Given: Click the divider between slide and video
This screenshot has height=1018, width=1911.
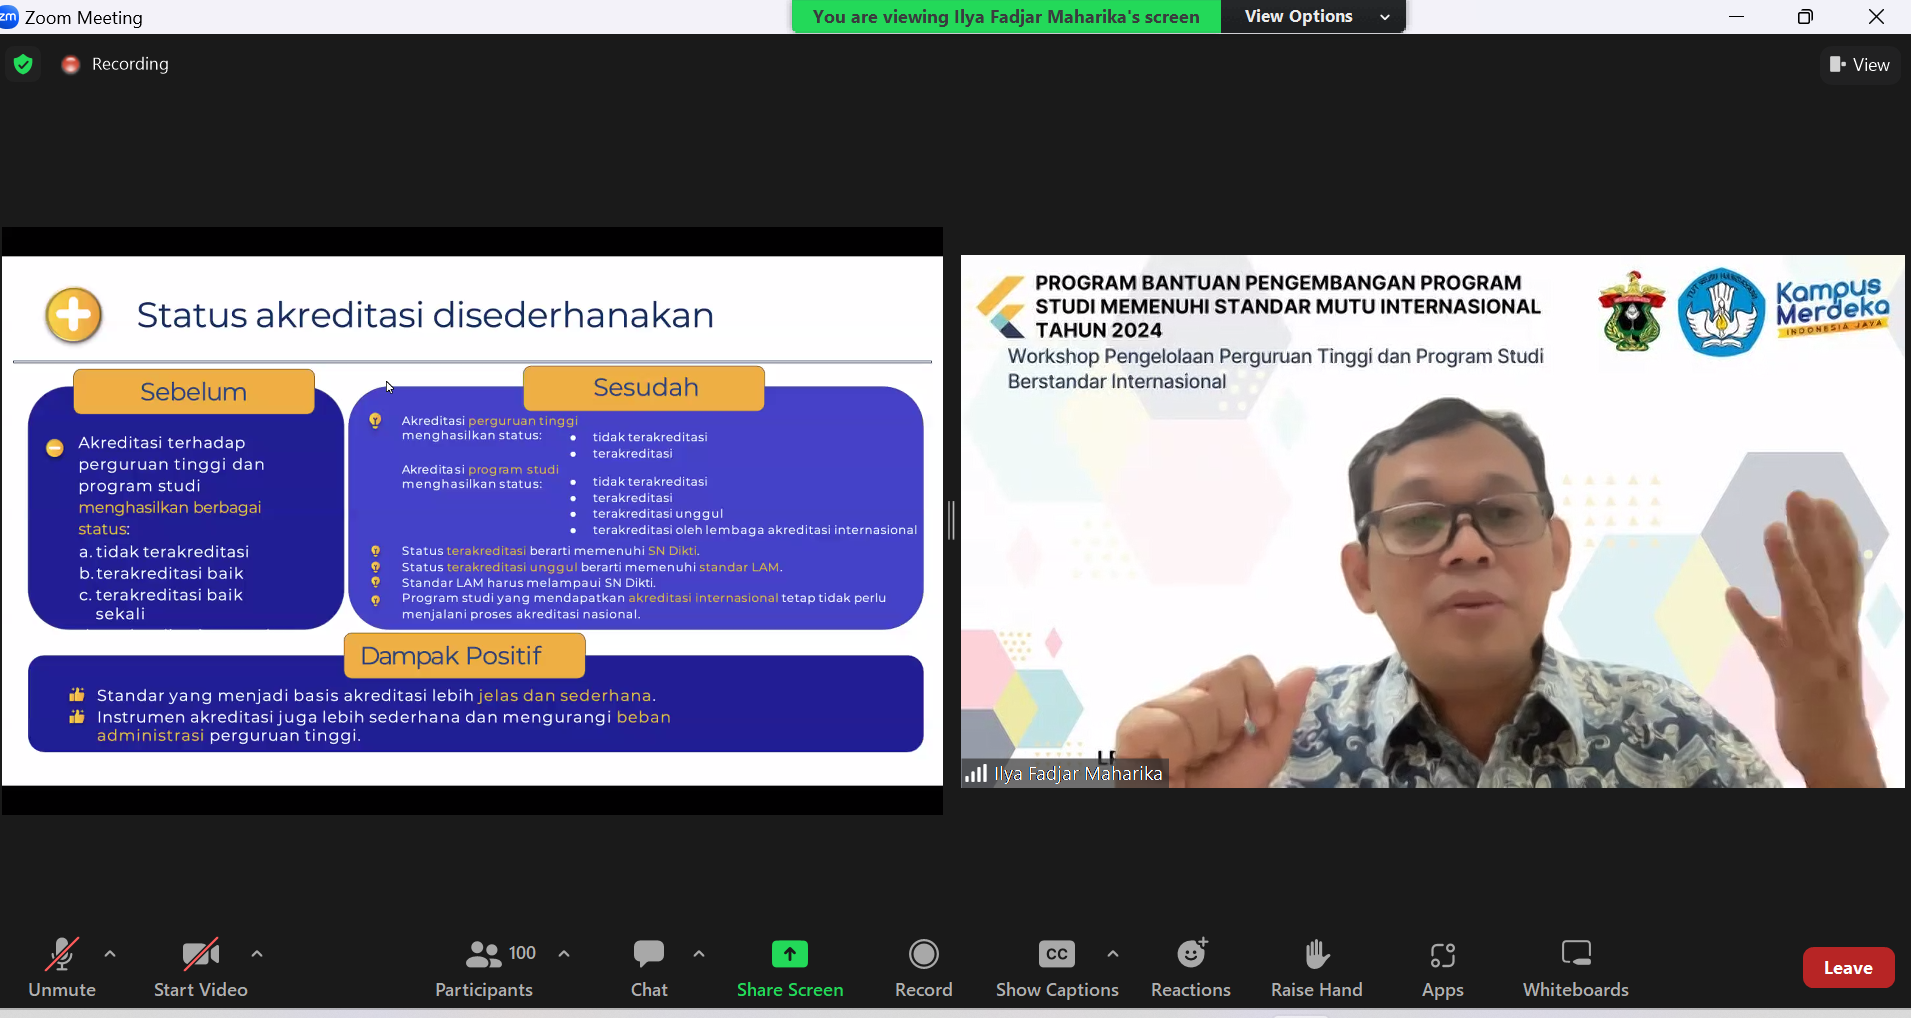Looking at the screenshot, I should click(x=951, y=520).
